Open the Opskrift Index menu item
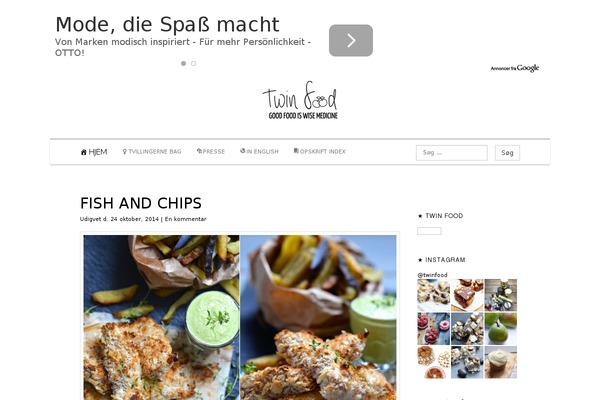The height and width of the screenshot is (400, 600). tap(323, 152)
